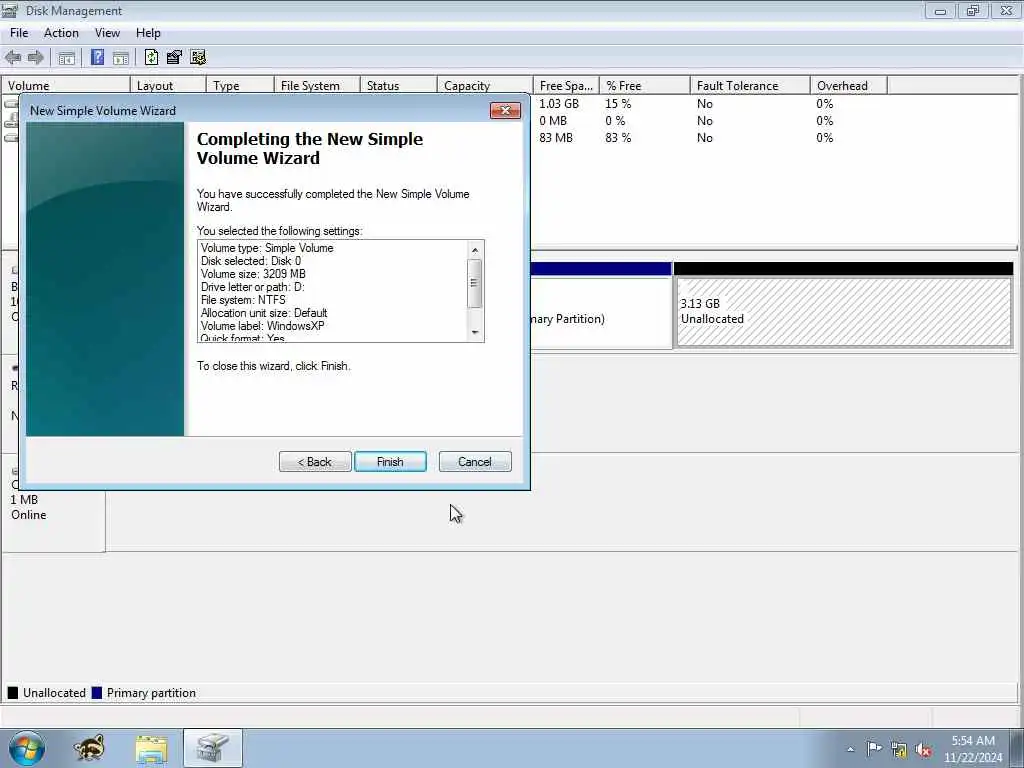Click the Unallocated legend black swatch
Screen dimensions: 1024x768
12,693
